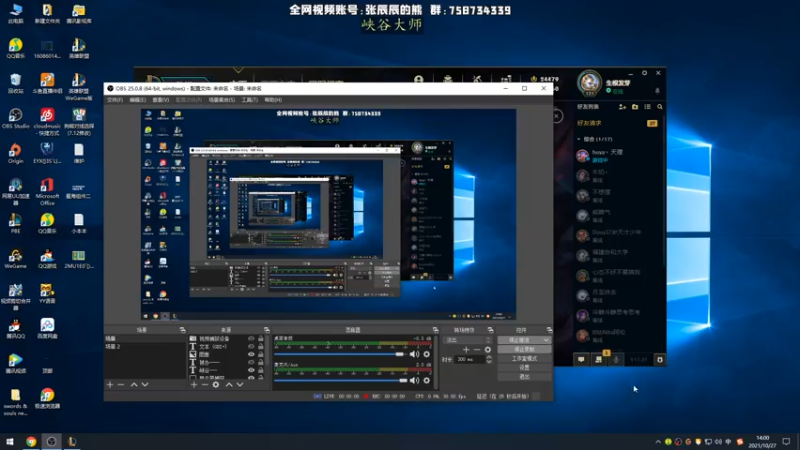Open the Origin desktop shortcut
This screenshot has height=450, width=800.
15,153
